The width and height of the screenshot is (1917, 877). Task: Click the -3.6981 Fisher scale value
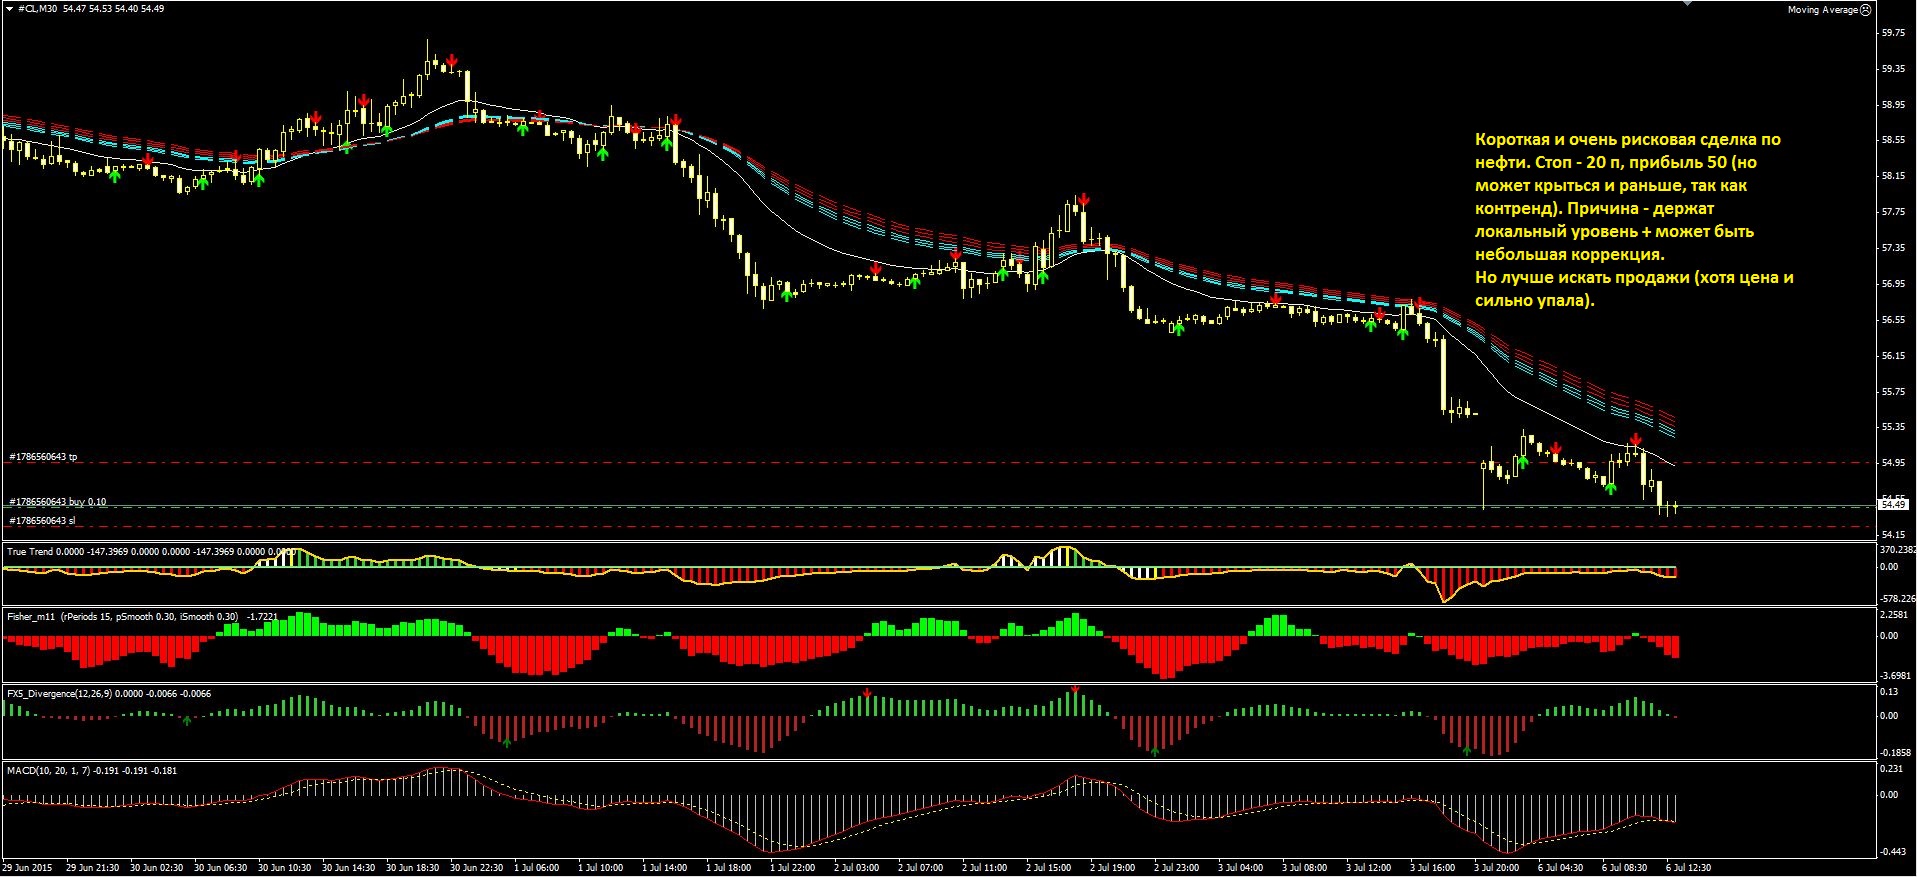(x=1895, y=676)
